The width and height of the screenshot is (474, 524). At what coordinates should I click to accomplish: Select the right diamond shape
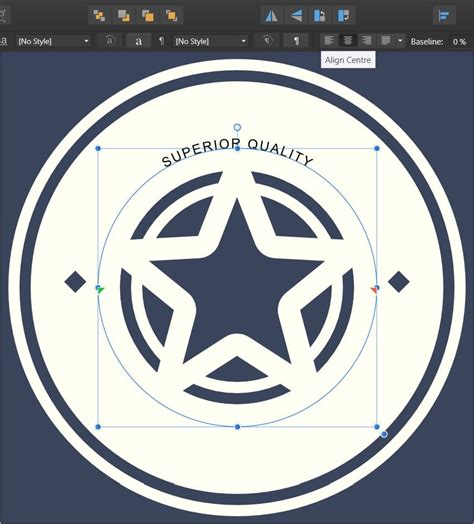399,282
